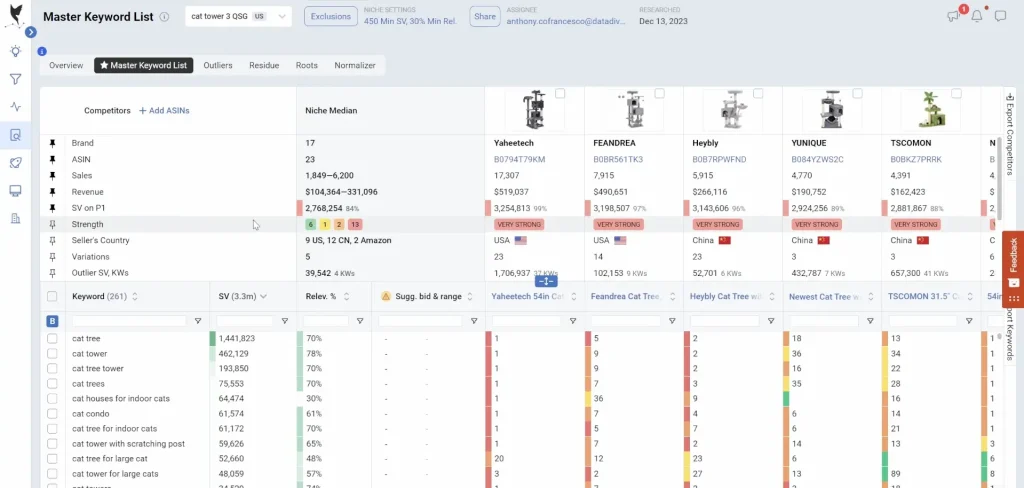Click the Exclusions button
Image resolution: width=1024 pixels, height=488 pixels.
[330, 17]
